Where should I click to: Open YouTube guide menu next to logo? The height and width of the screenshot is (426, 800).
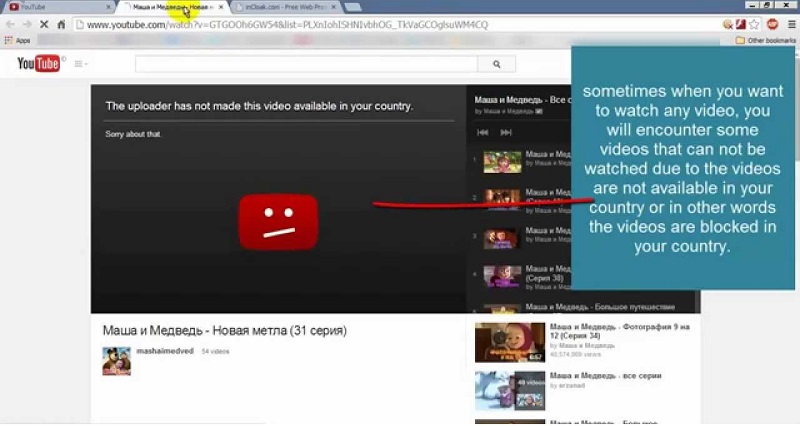(81, 64)
